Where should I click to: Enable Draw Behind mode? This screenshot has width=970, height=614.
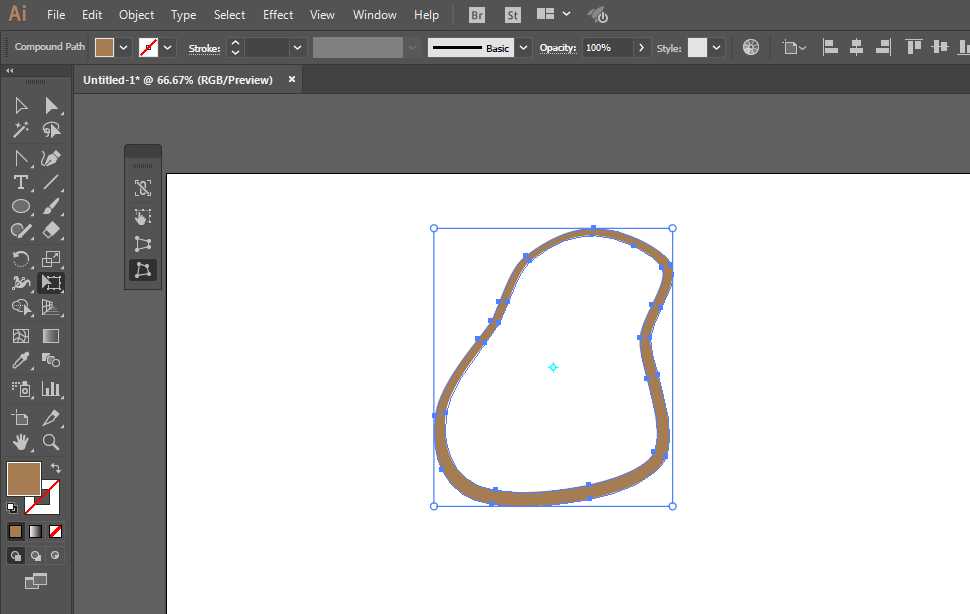point(36,556)
